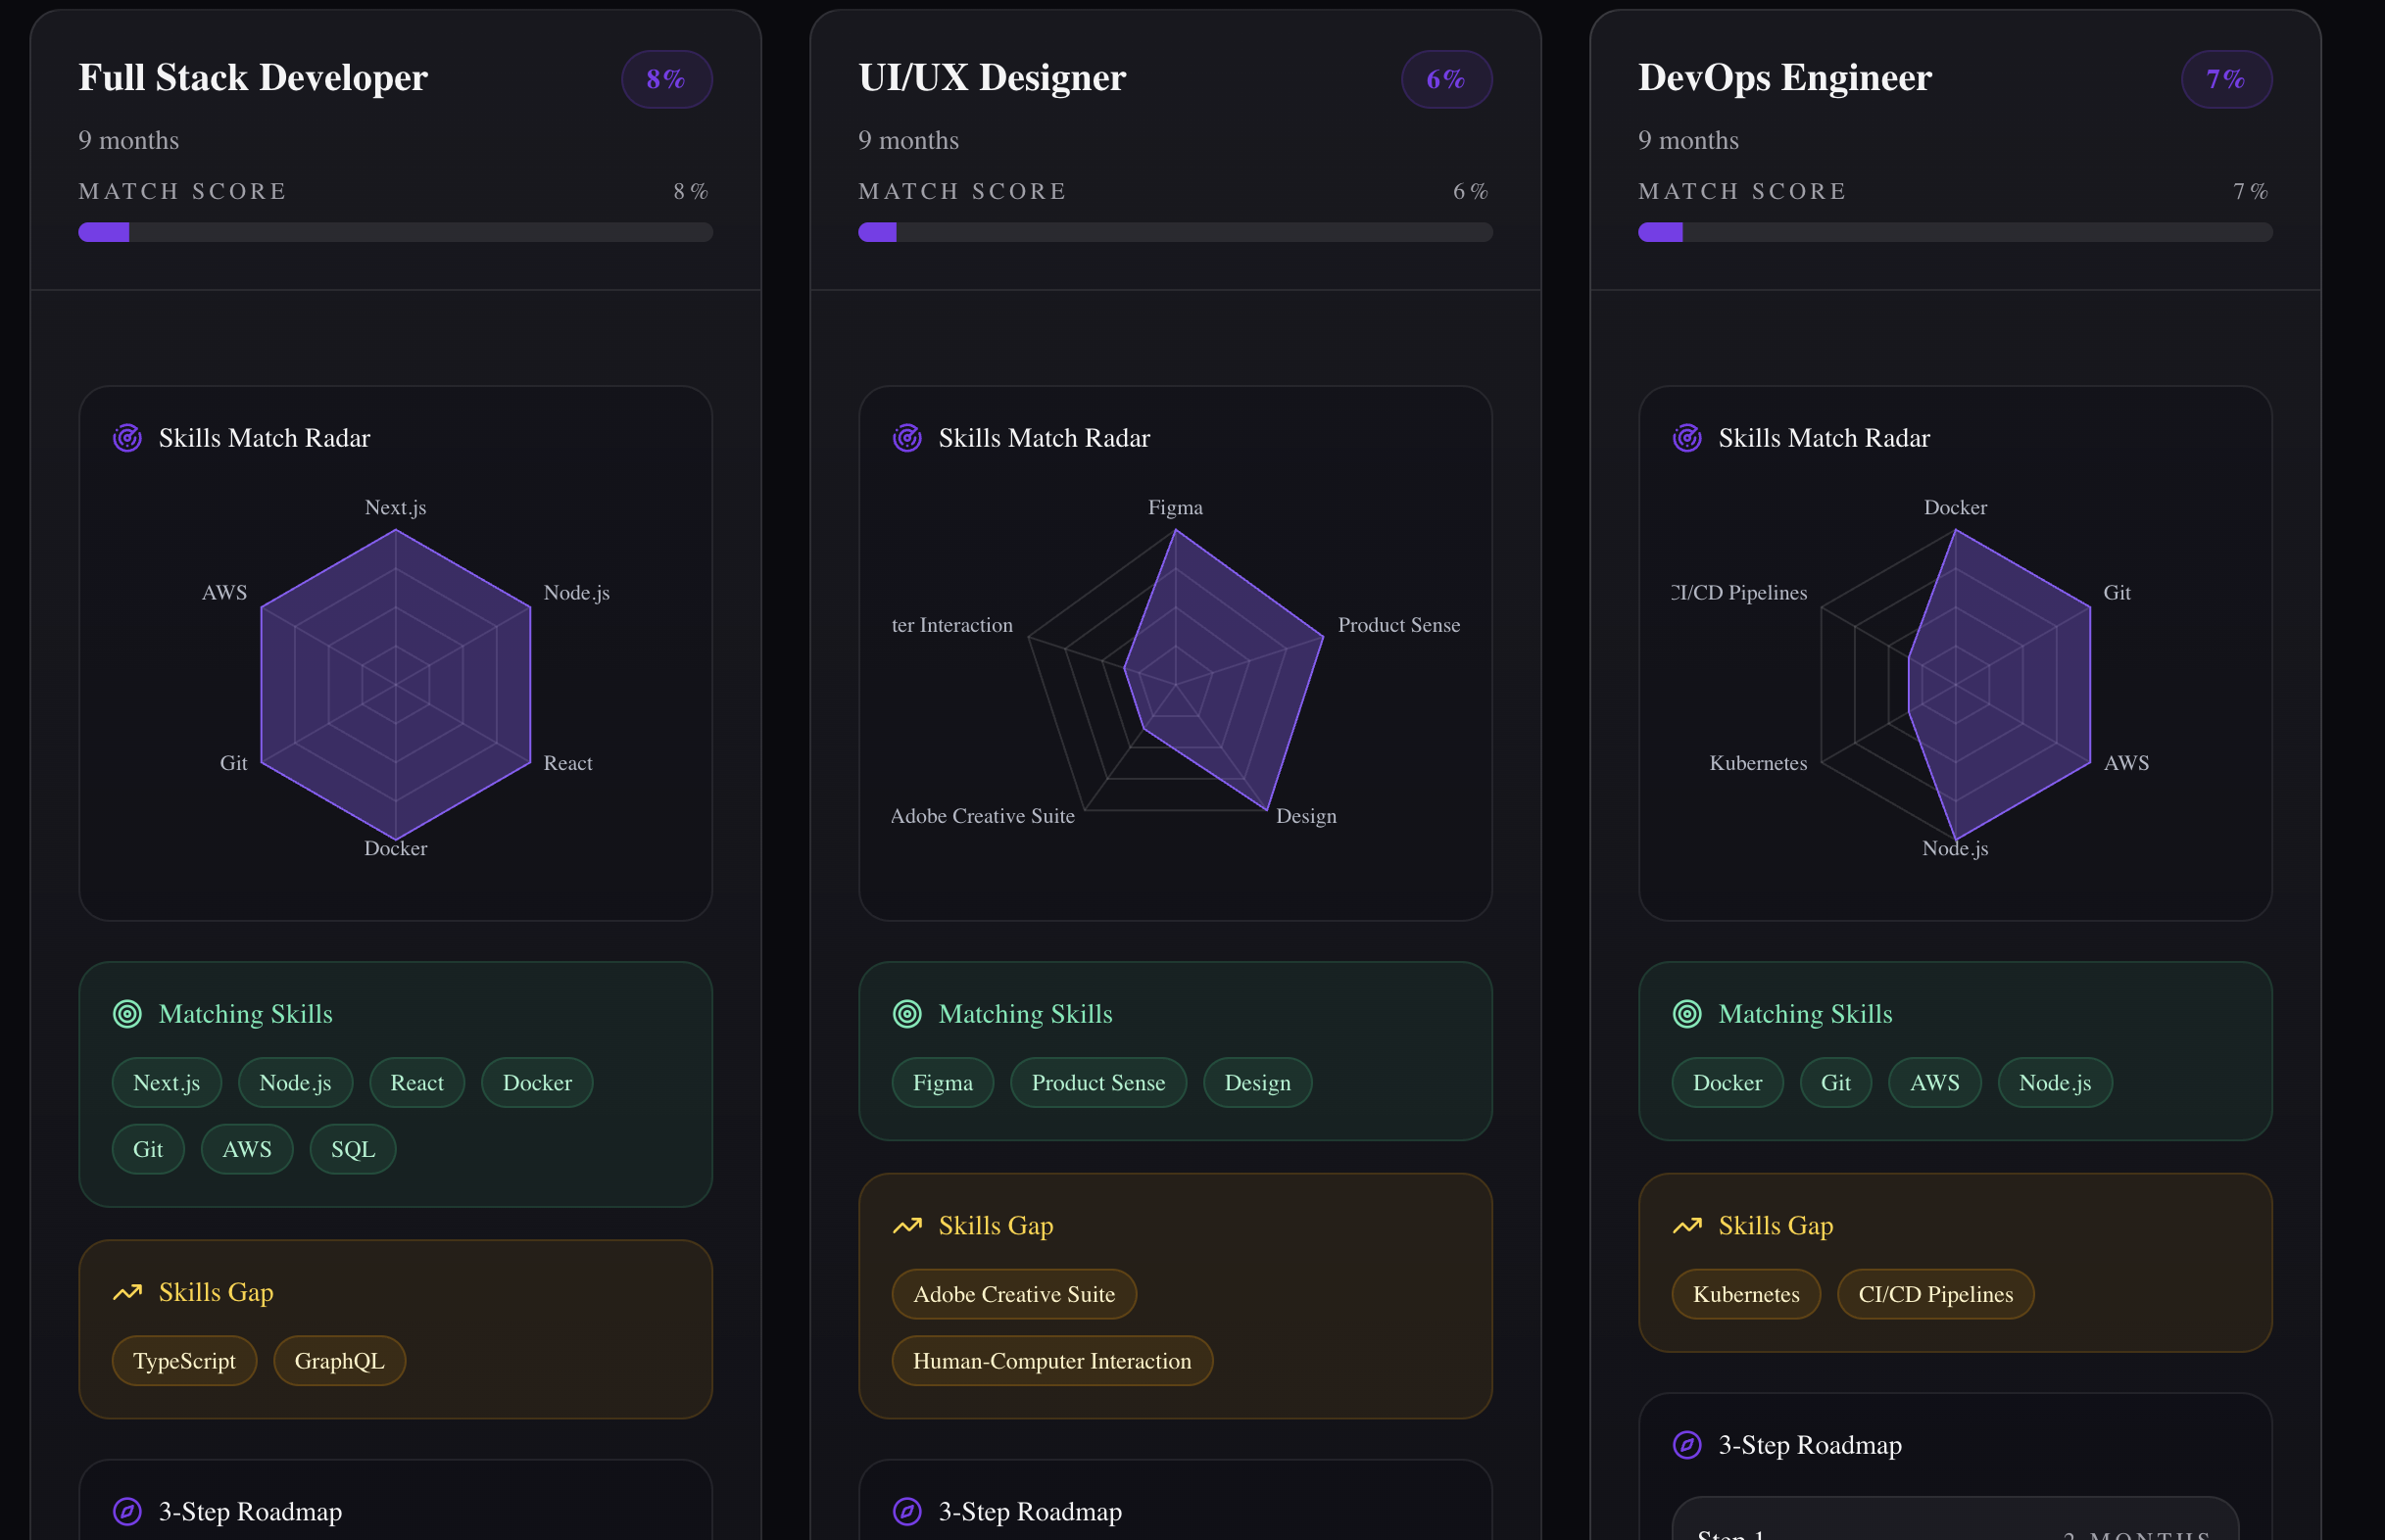Click the 7% badge on DevOps Engineer
The height and width of the screenshot is (1540, 2385).
pyautogui.click(x=2227, y=79)
